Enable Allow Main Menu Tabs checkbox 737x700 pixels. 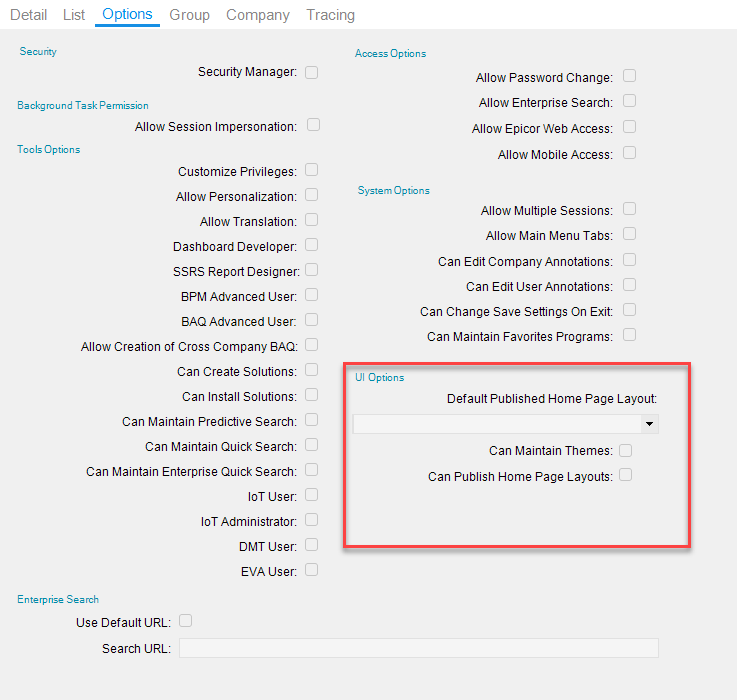coord(629,234)
